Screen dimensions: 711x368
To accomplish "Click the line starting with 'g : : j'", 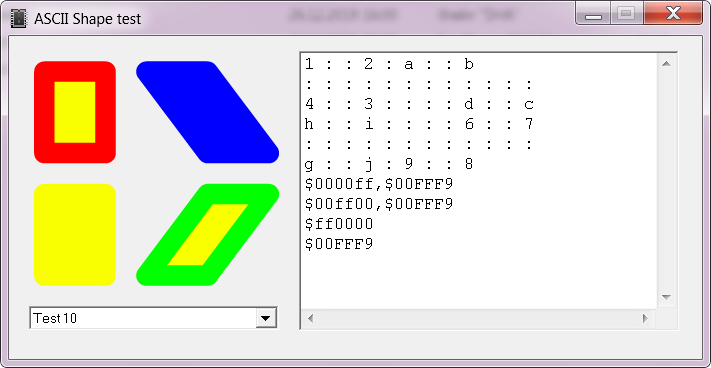I will coord(389,165).
